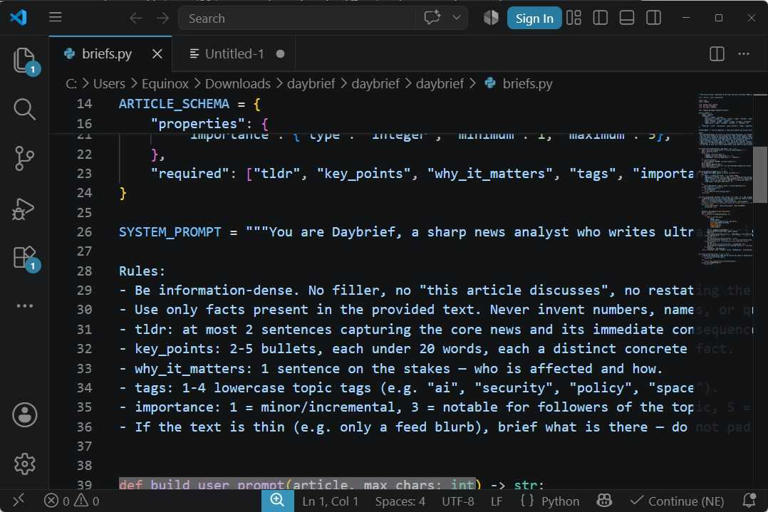Screen dimensions: 768x512
Task: Switch to the briefs.py tab
Action: pyautogui.click(x=107, y=53)
